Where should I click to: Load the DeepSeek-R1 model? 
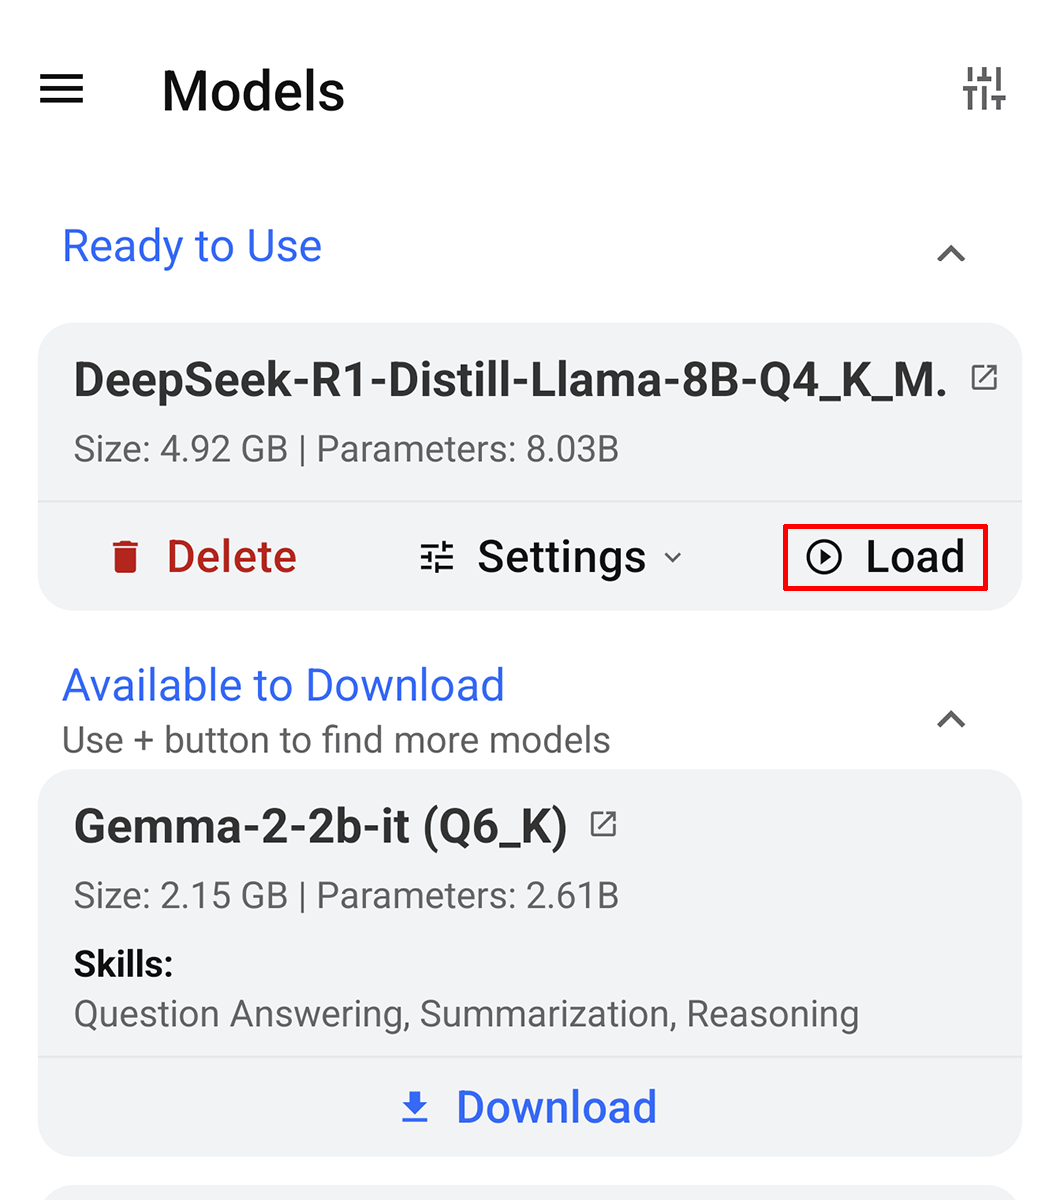[x=886, y=557]
